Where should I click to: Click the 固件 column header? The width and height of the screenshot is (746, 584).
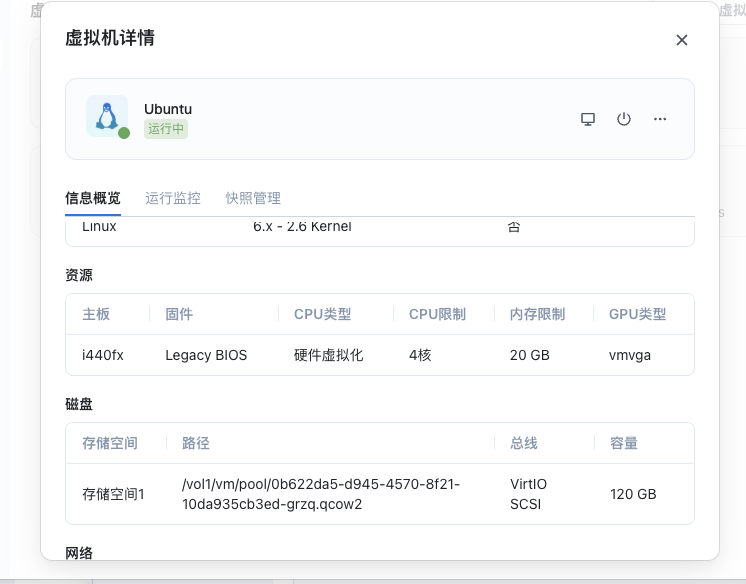click(179, 314)
